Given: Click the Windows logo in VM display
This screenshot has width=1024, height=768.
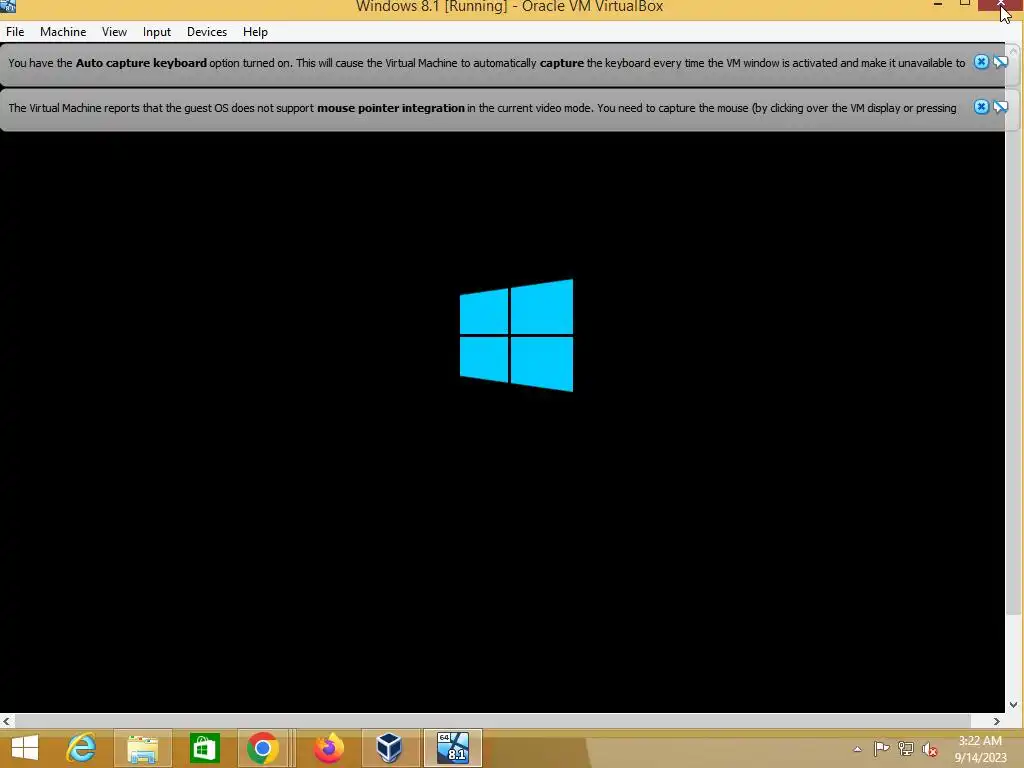Looking at the screenshot, I should 517,336.
